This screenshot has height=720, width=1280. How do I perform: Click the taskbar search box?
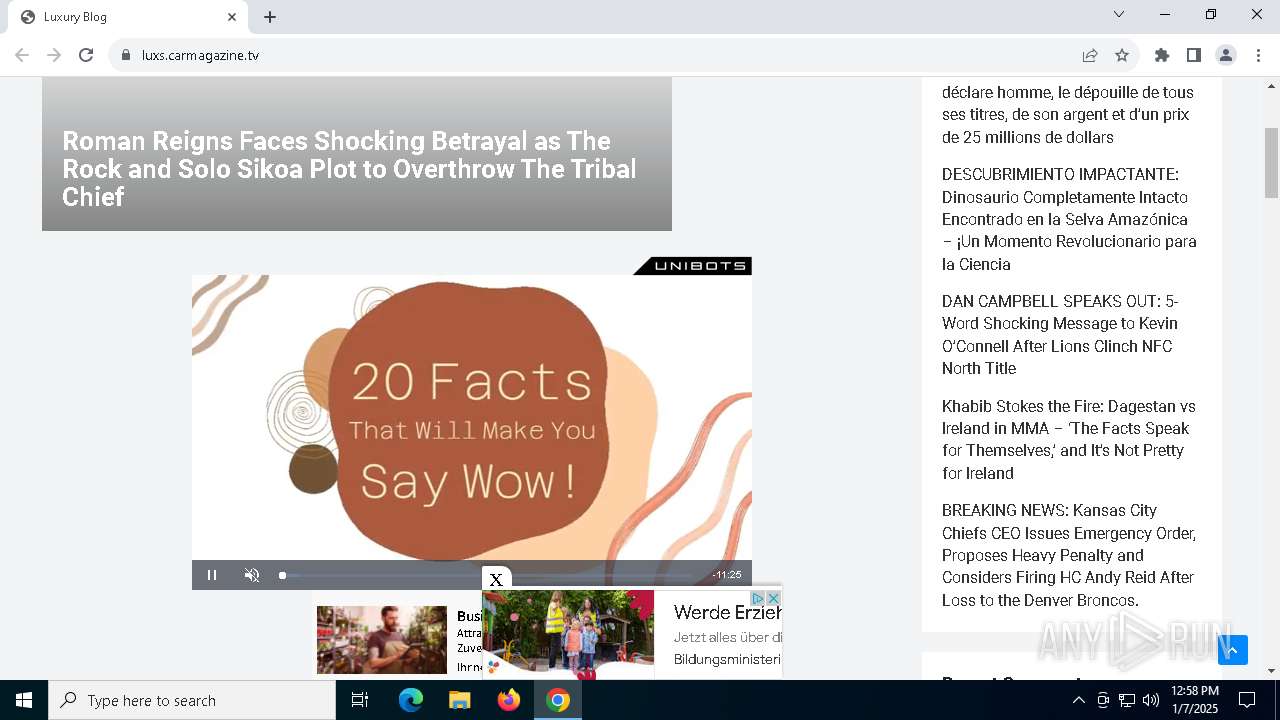pyautogui.click(x=192, y=700)
